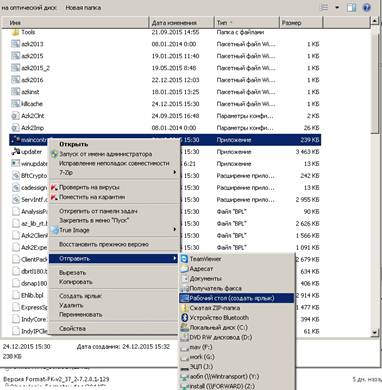
Task: Sort by the Размер column header
Action: [301, 23]
